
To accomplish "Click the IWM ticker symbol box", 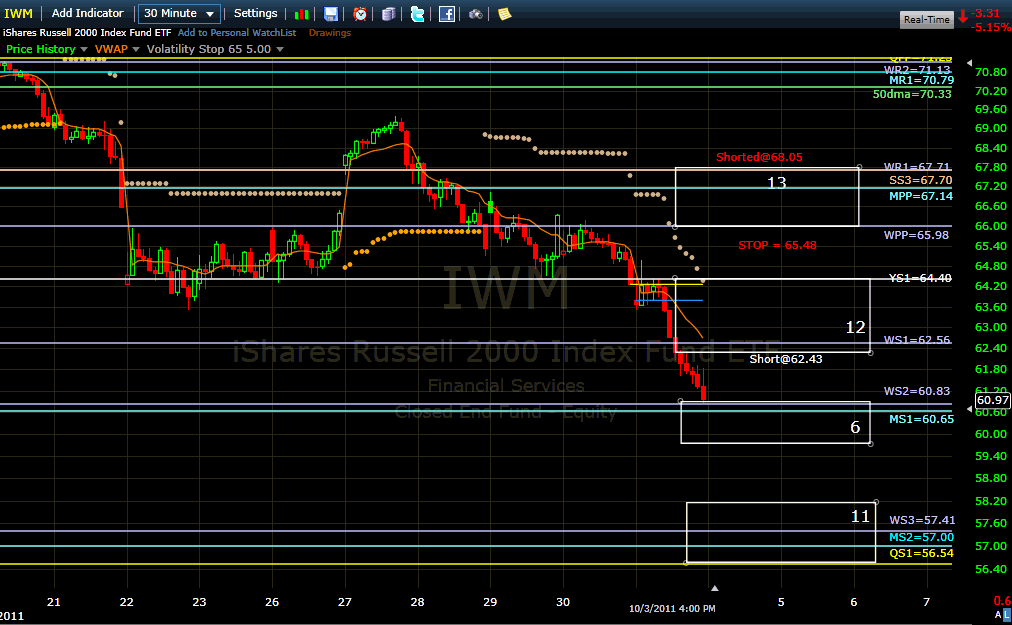I will (19, 14).
